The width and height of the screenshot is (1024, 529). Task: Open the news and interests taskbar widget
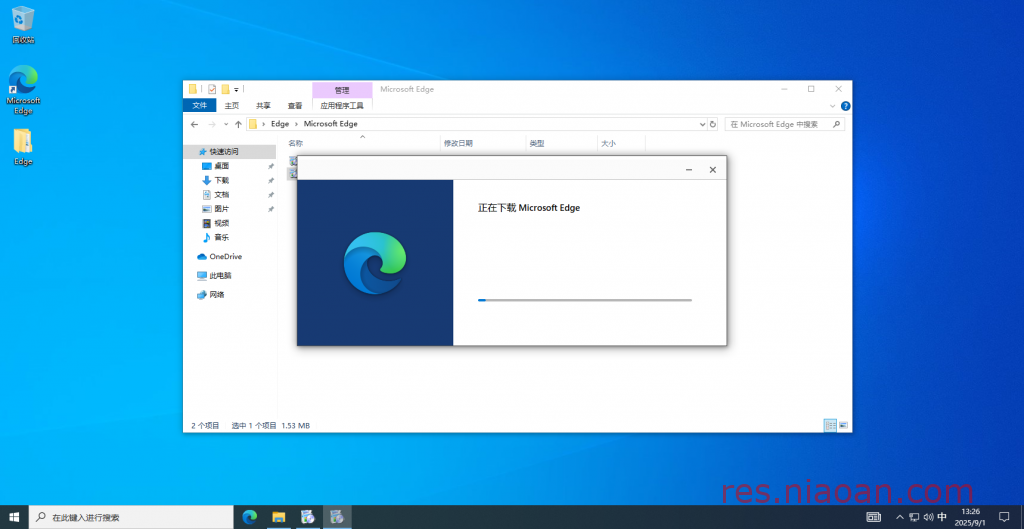[x=873, y=517]
